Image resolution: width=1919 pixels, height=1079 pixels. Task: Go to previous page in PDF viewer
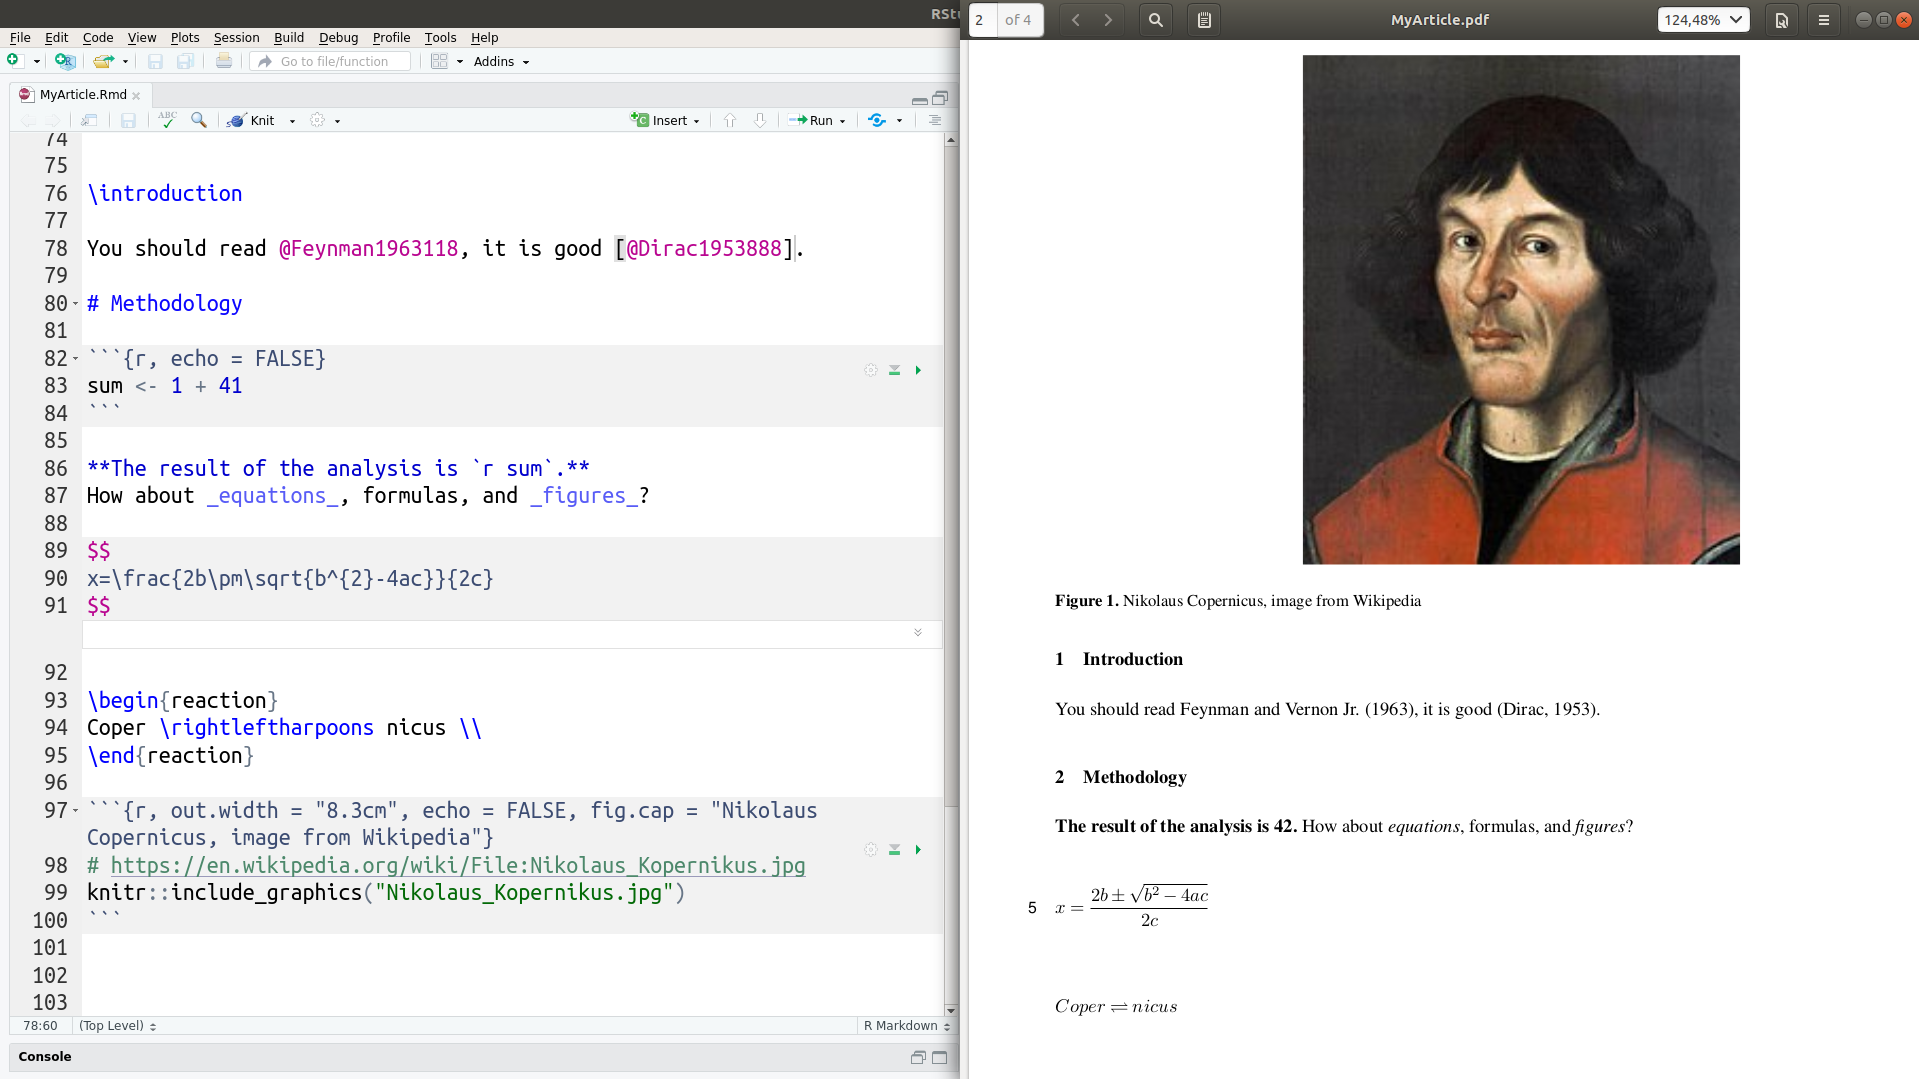(1076, 20)
